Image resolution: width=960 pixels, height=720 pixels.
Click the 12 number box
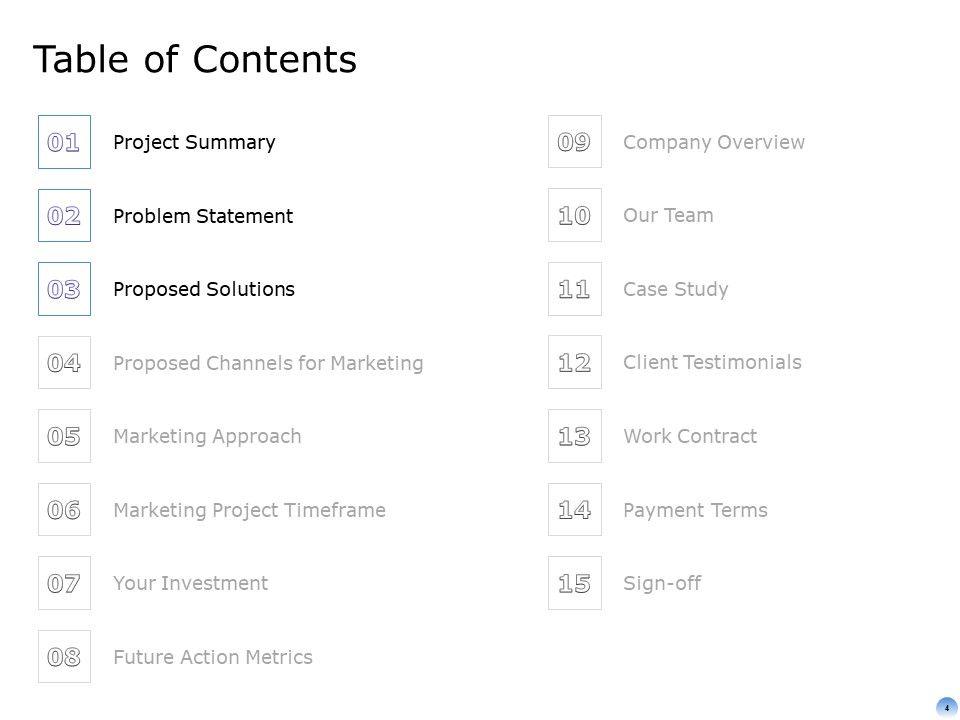point(575,362)
